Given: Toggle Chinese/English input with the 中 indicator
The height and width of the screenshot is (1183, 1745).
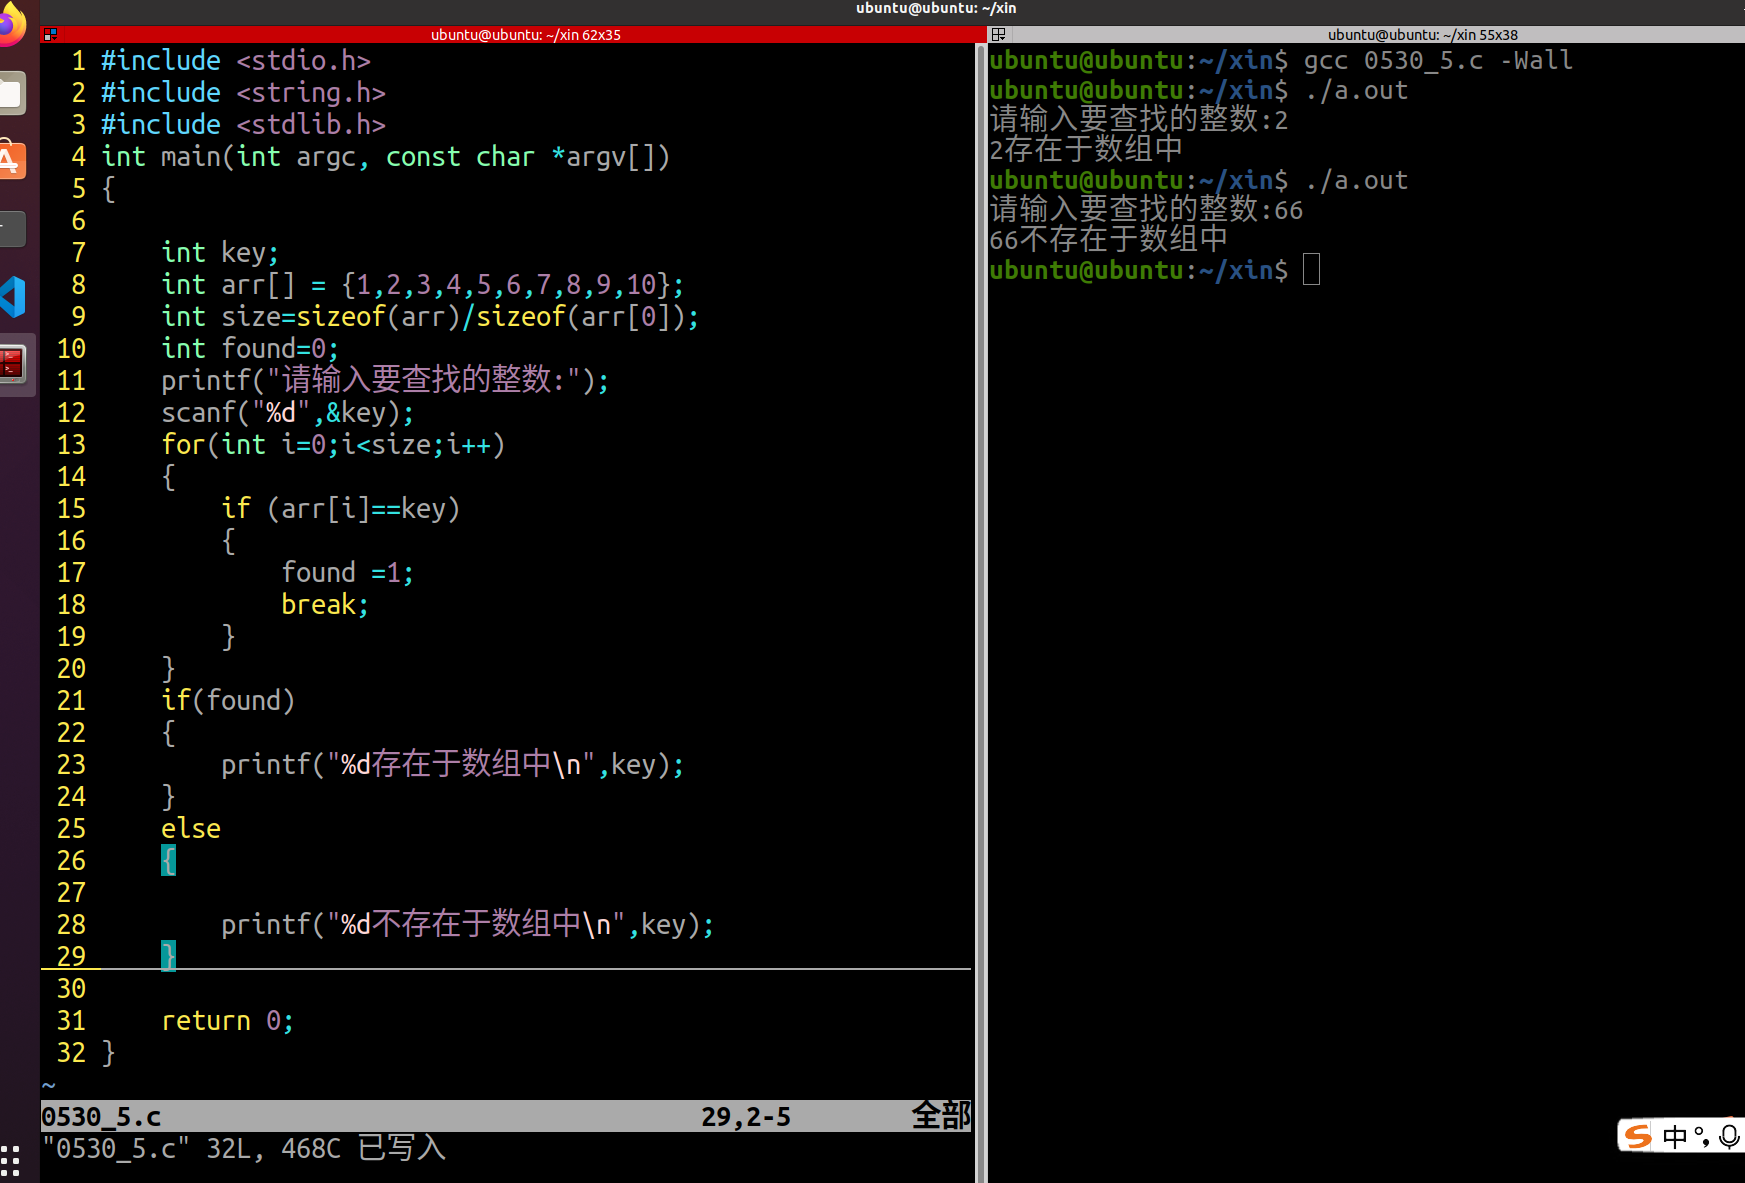Looking at the screenshot, I should (1675, 1137).
